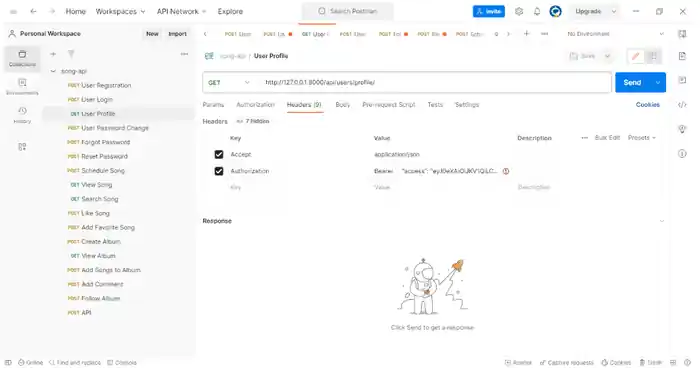Open the Presets dropdown in headers table

pos(642,138)
